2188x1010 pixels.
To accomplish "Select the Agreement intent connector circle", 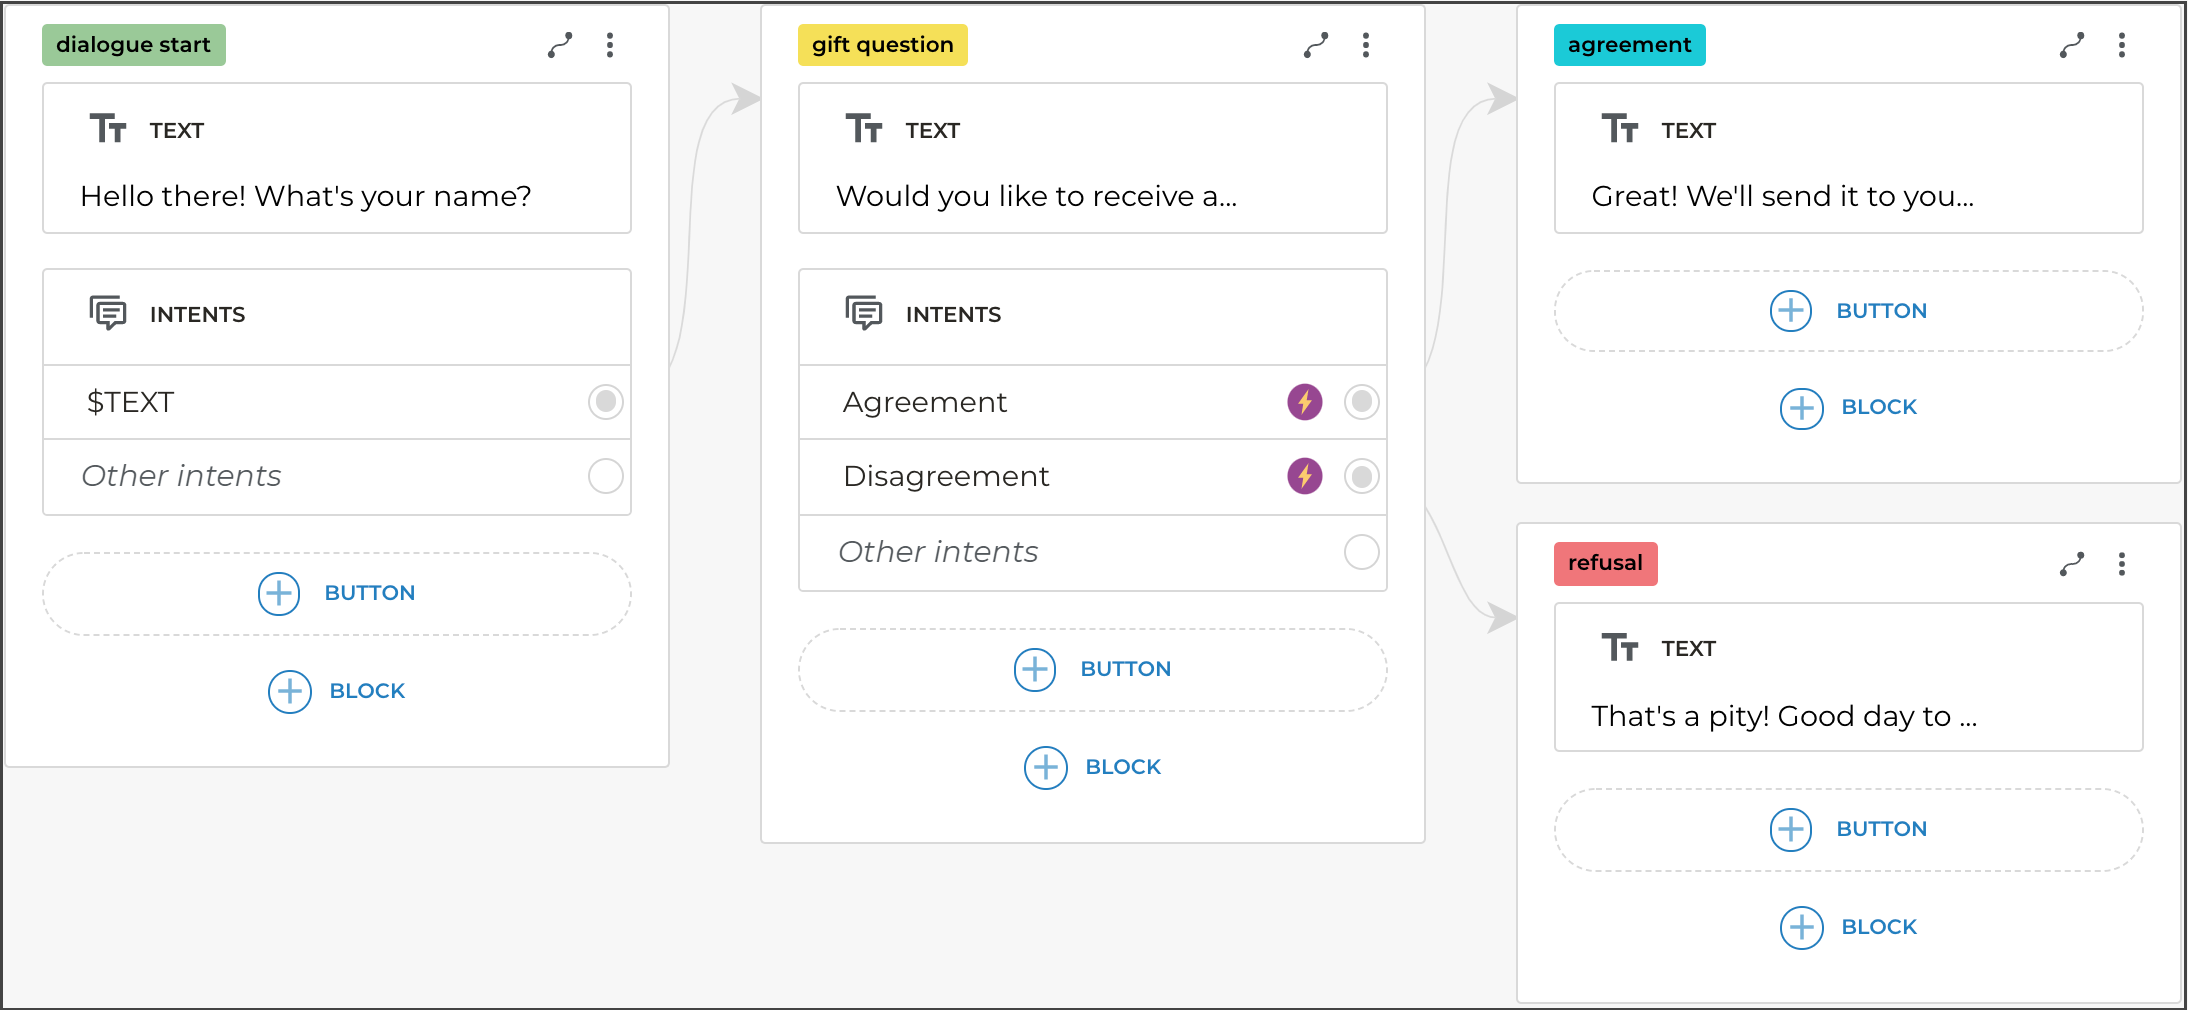I will click(1361, 402).
